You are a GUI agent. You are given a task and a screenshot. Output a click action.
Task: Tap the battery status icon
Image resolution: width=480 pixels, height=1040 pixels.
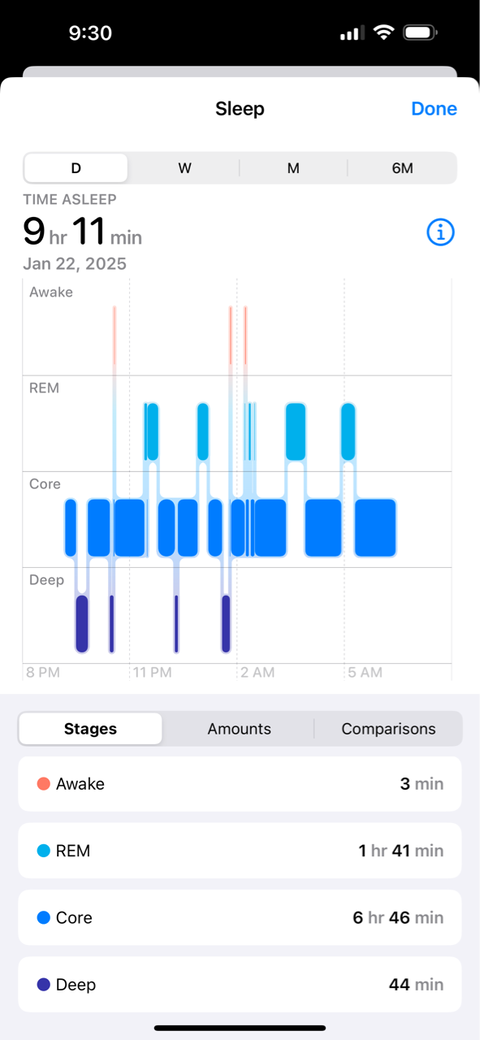click(419, 32)
